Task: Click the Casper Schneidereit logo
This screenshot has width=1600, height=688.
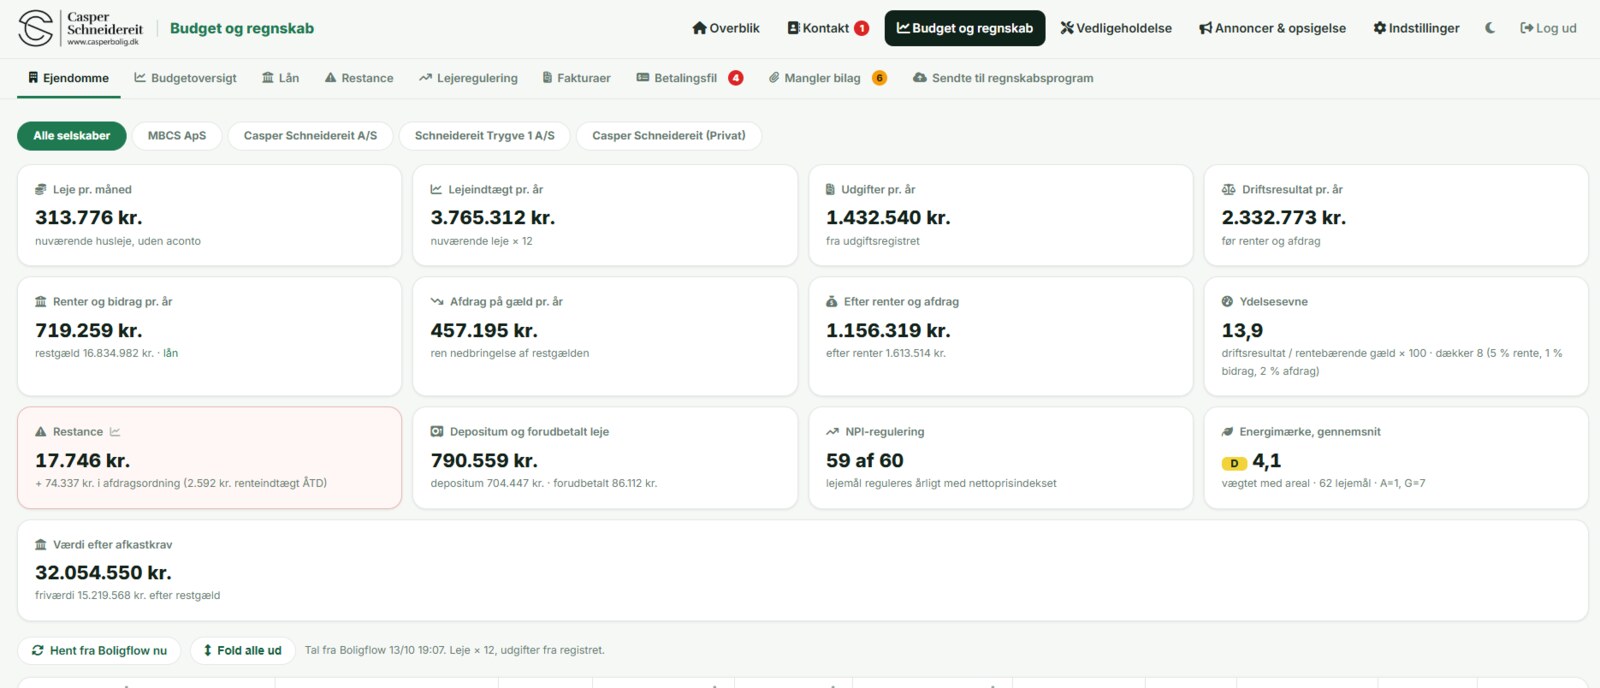Action: pyautogui.click(x=81, y=28)
